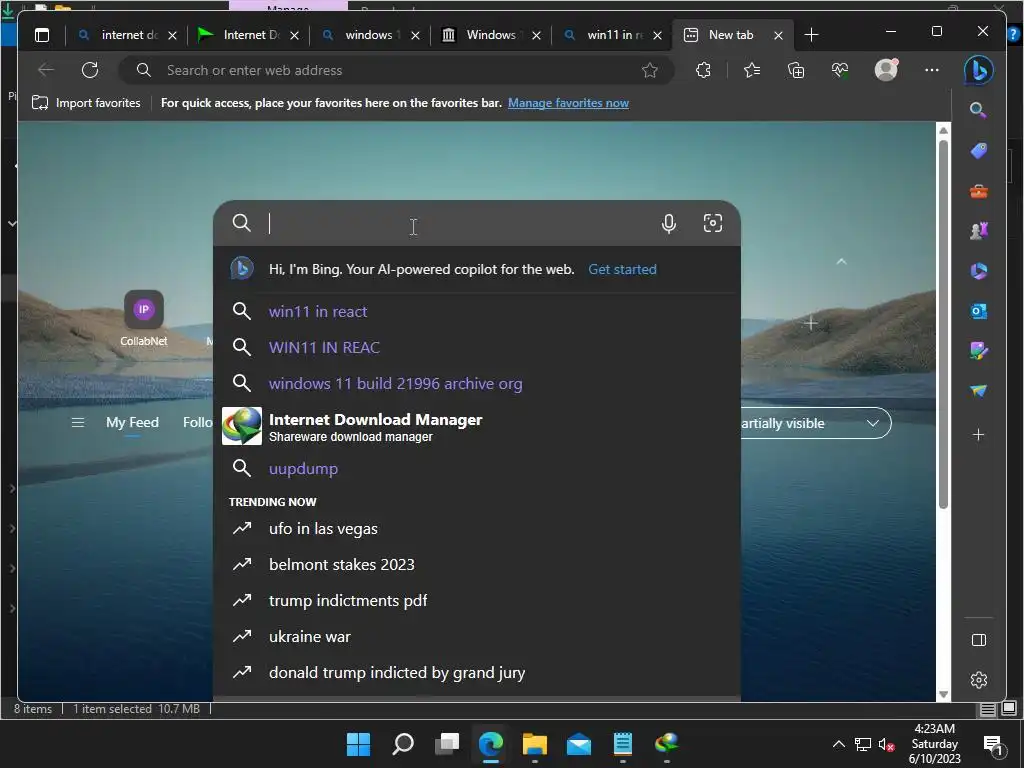The width and height of the screenshot is (1024, 768).
Task: Collapse quick links with up chevron
Action: coord(841,262)
